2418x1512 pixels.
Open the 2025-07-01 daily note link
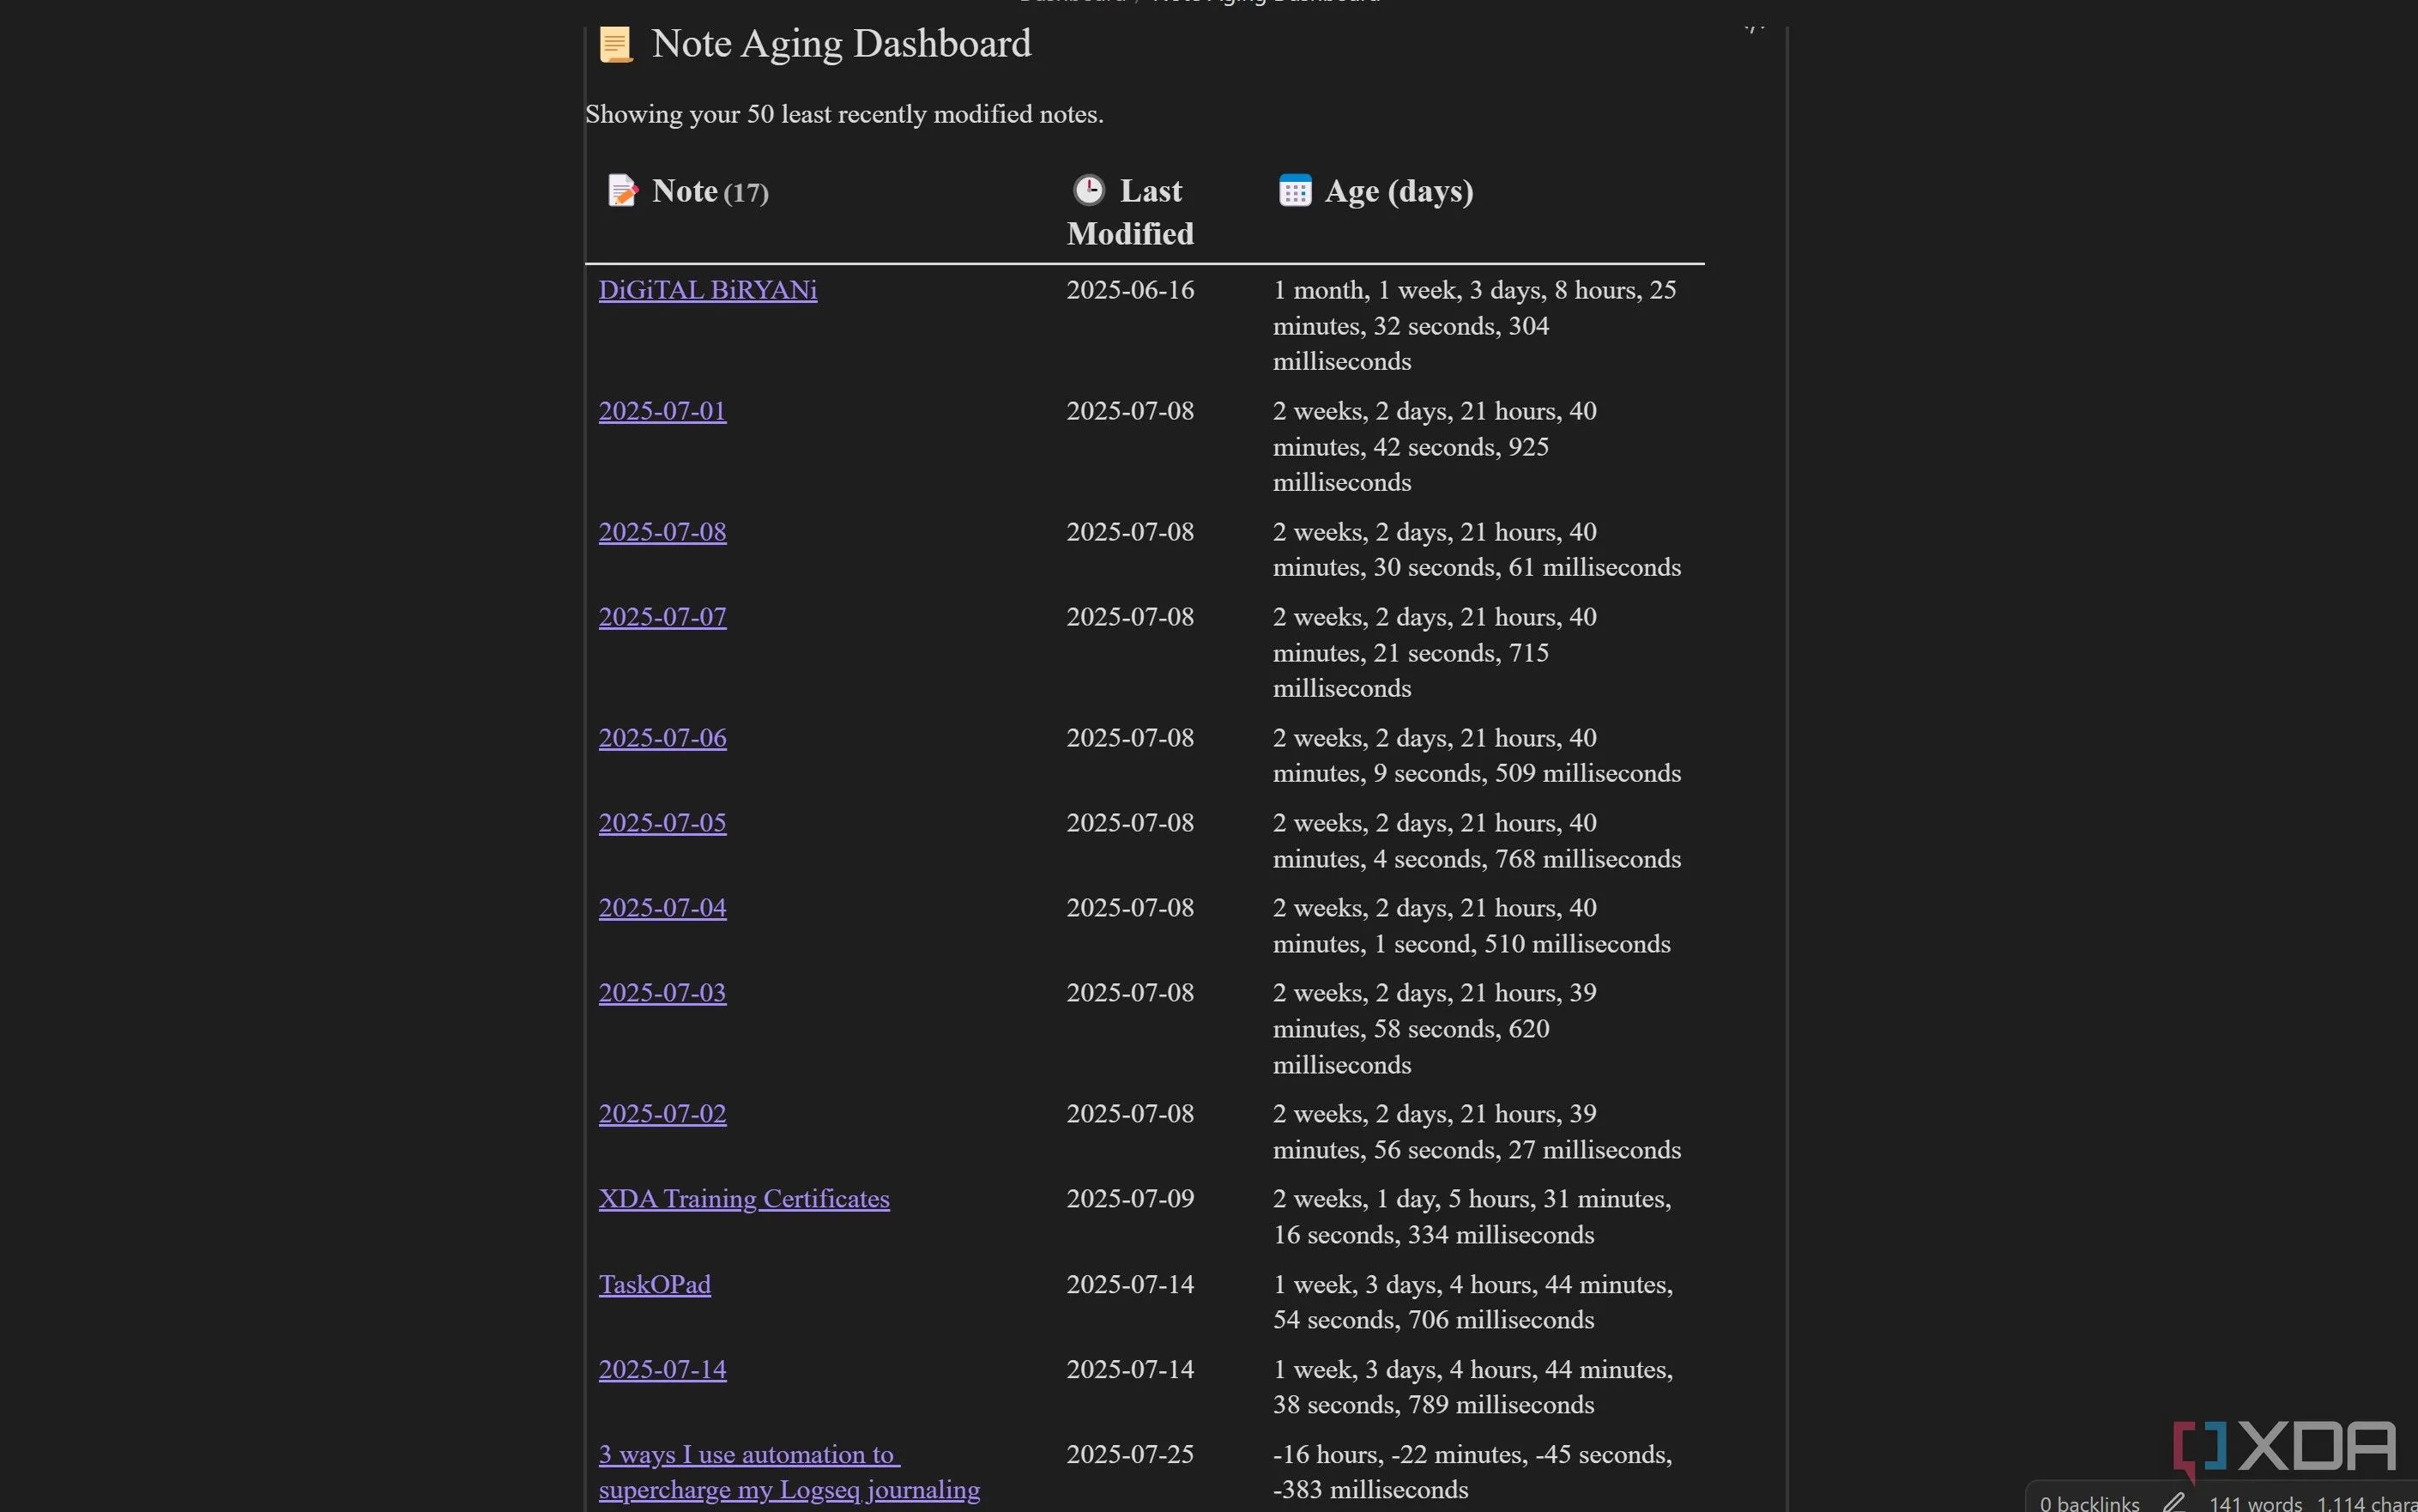click(662, 411)
